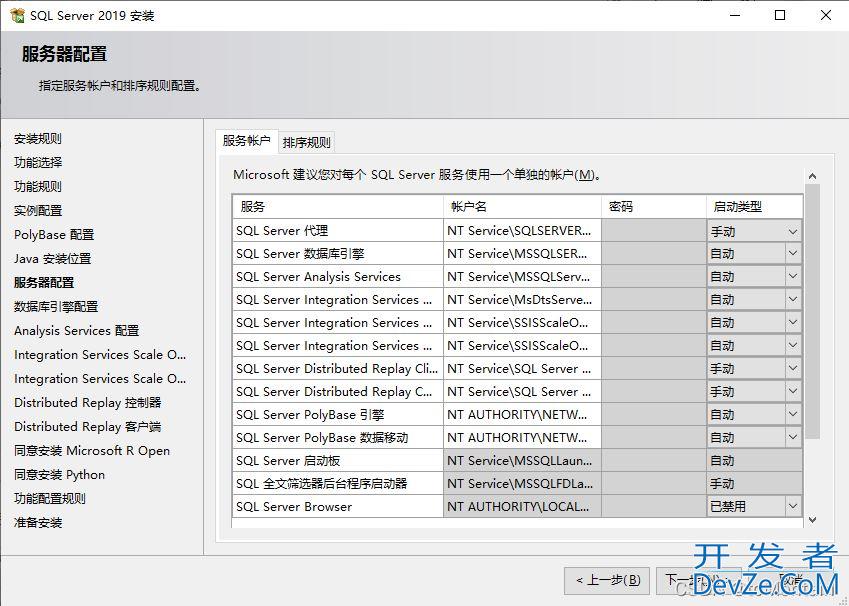Select Java 安装位置 in the steps list
This screenshot has height=606, width=849.
(x=53, y=258)
